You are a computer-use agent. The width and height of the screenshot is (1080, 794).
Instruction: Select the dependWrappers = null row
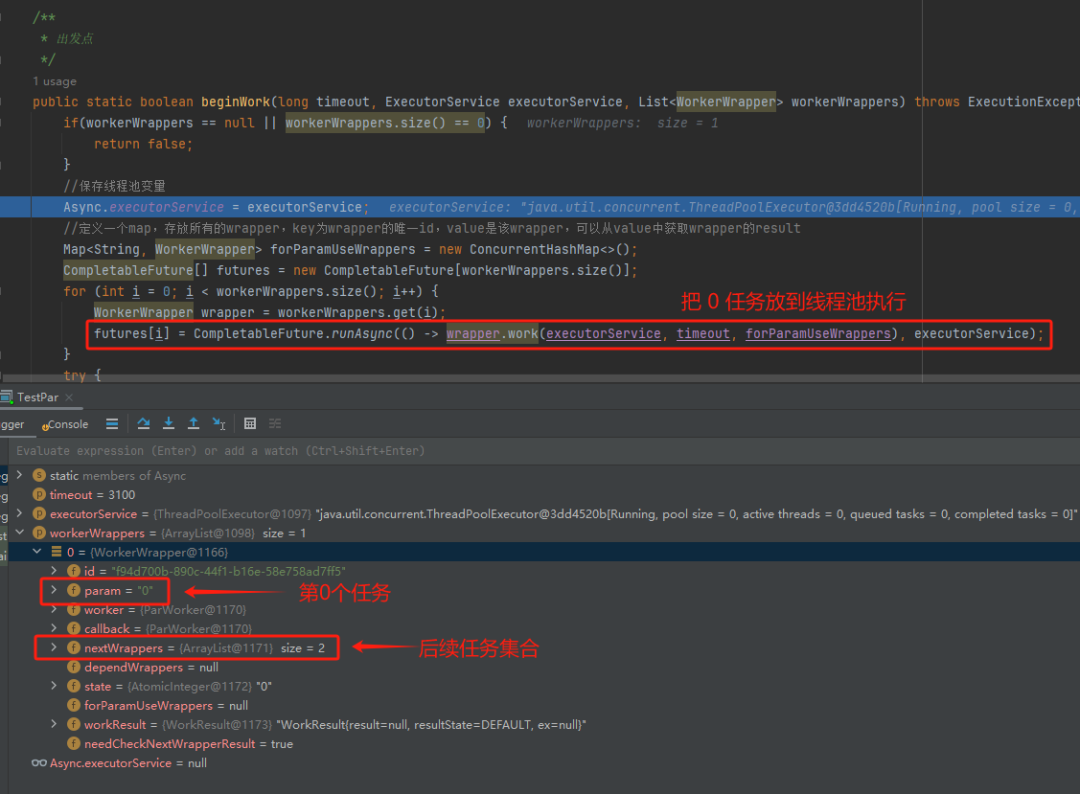pyautogui.click(x=544, y=667)
